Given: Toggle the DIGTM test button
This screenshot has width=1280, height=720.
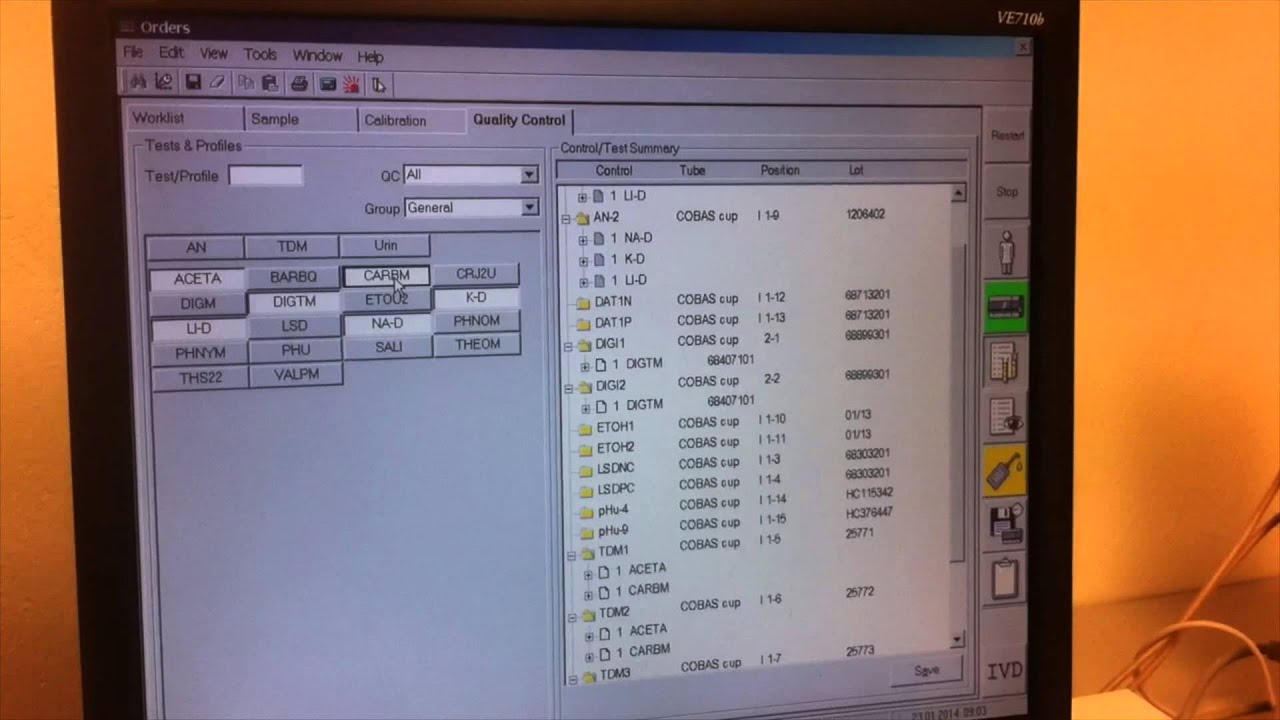Looking at the screenshot, I should 294,301.
